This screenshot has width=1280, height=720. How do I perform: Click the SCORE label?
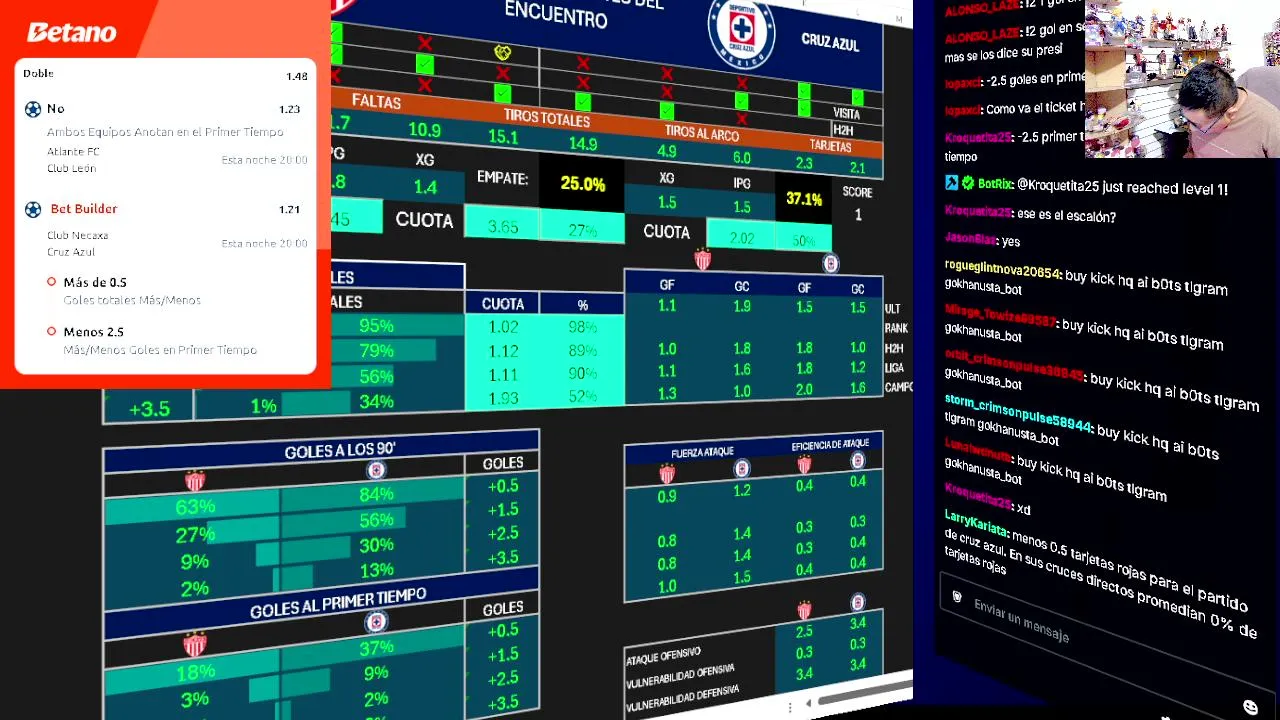[x=857, y=192]
